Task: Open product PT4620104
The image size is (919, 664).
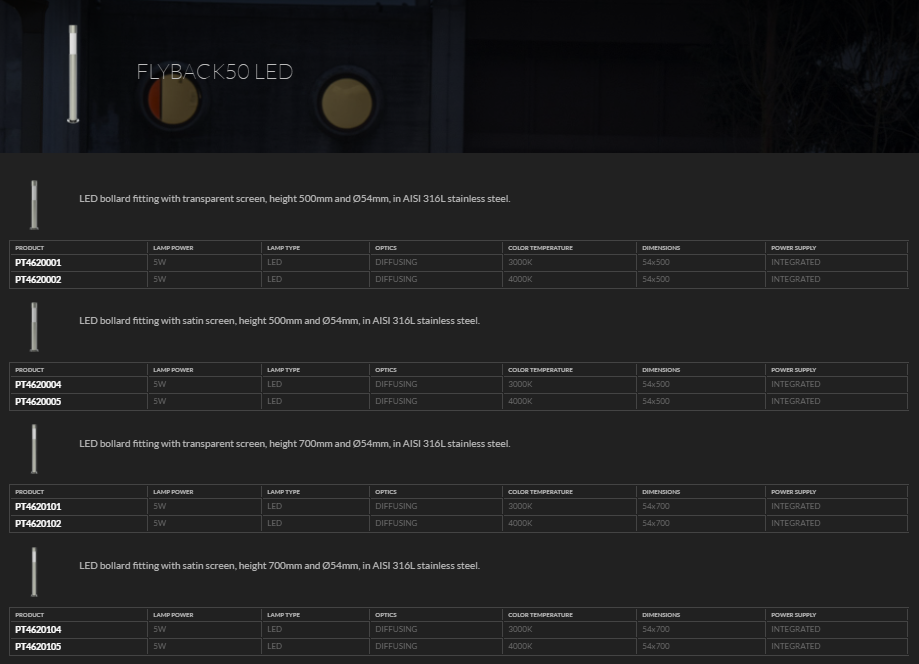Action: coord(38,629)
